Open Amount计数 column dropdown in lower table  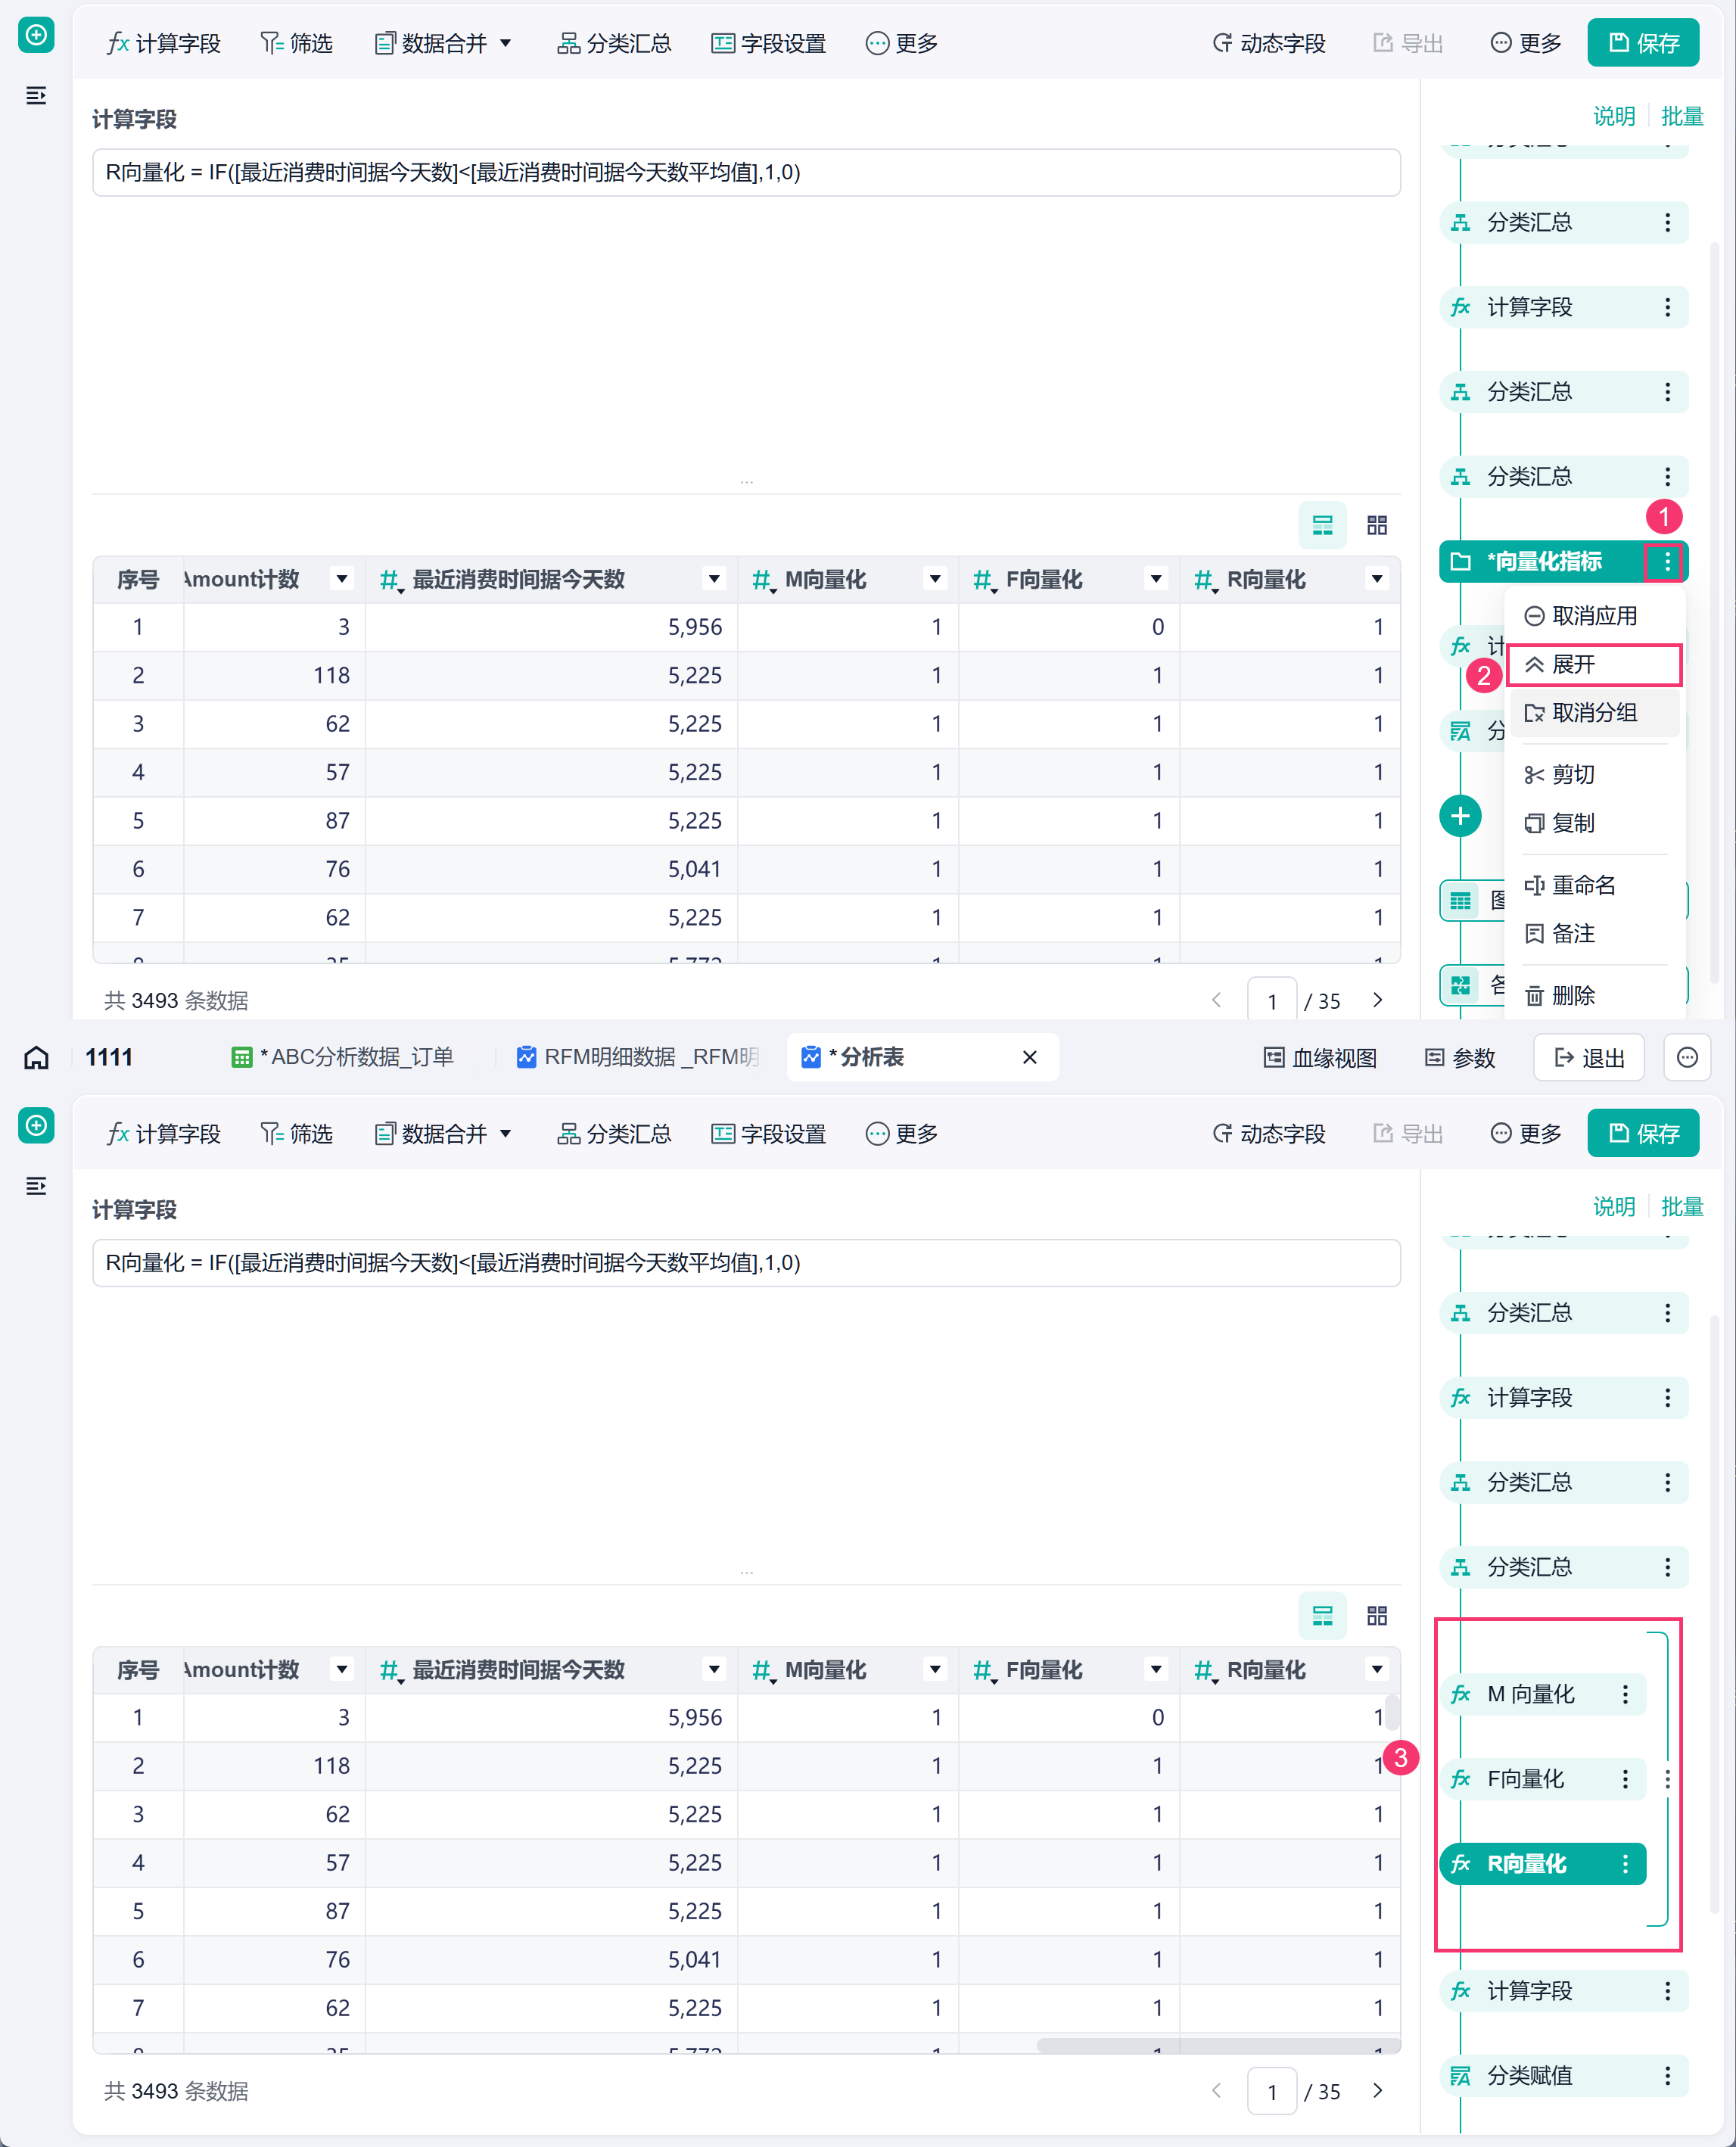point(342,1669)
